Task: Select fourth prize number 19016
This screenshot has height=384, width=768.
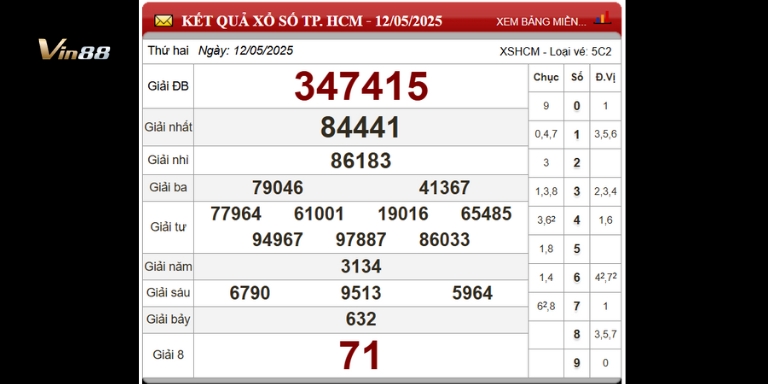Action: [403, 214]
